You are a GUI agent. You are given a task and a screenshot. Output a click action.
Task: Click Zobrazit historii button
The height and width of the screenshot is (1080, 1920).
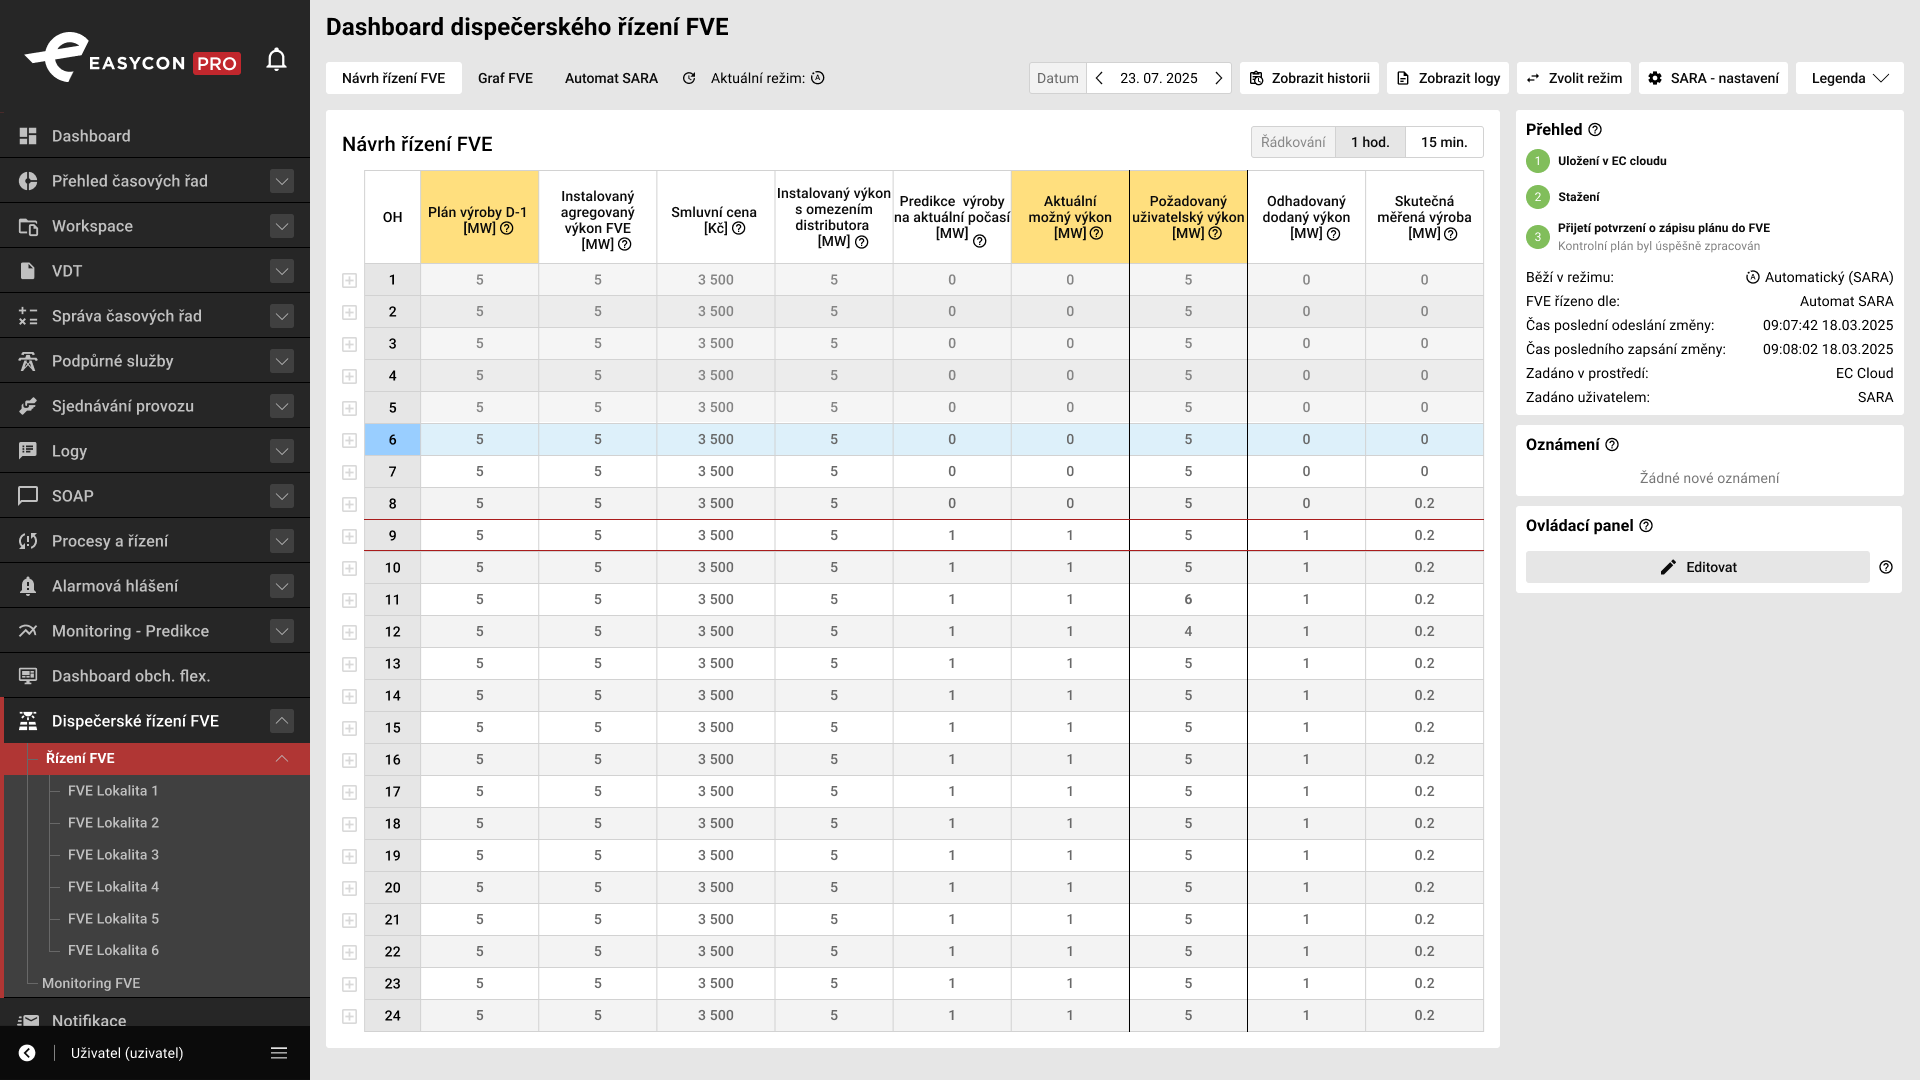coord(1309,78)
